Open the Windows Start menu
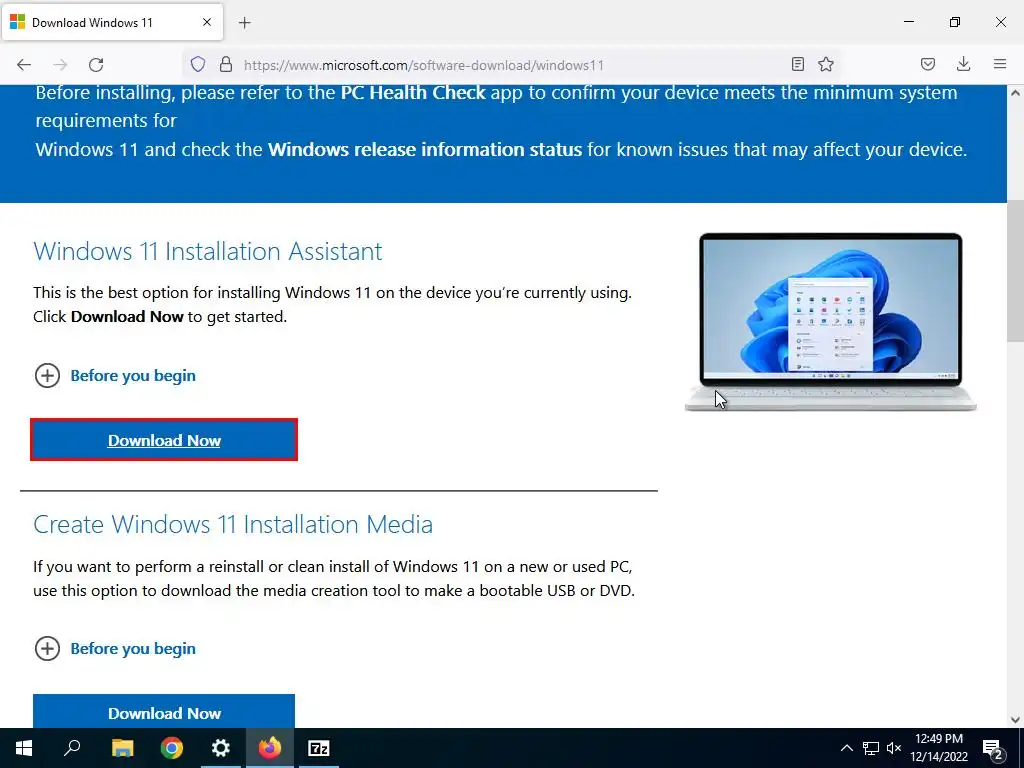Image resolution: width=1024 pixels, height=768 pixels. (24, 748)
